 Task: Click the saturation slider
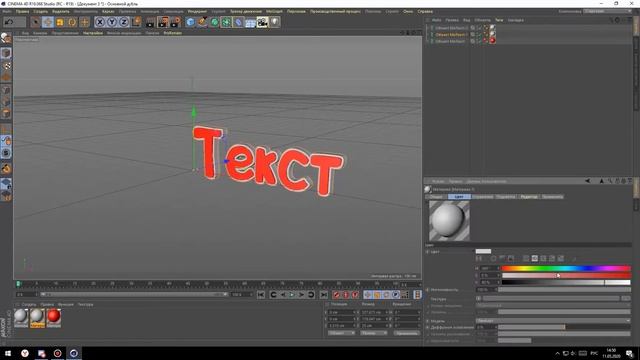566,276
